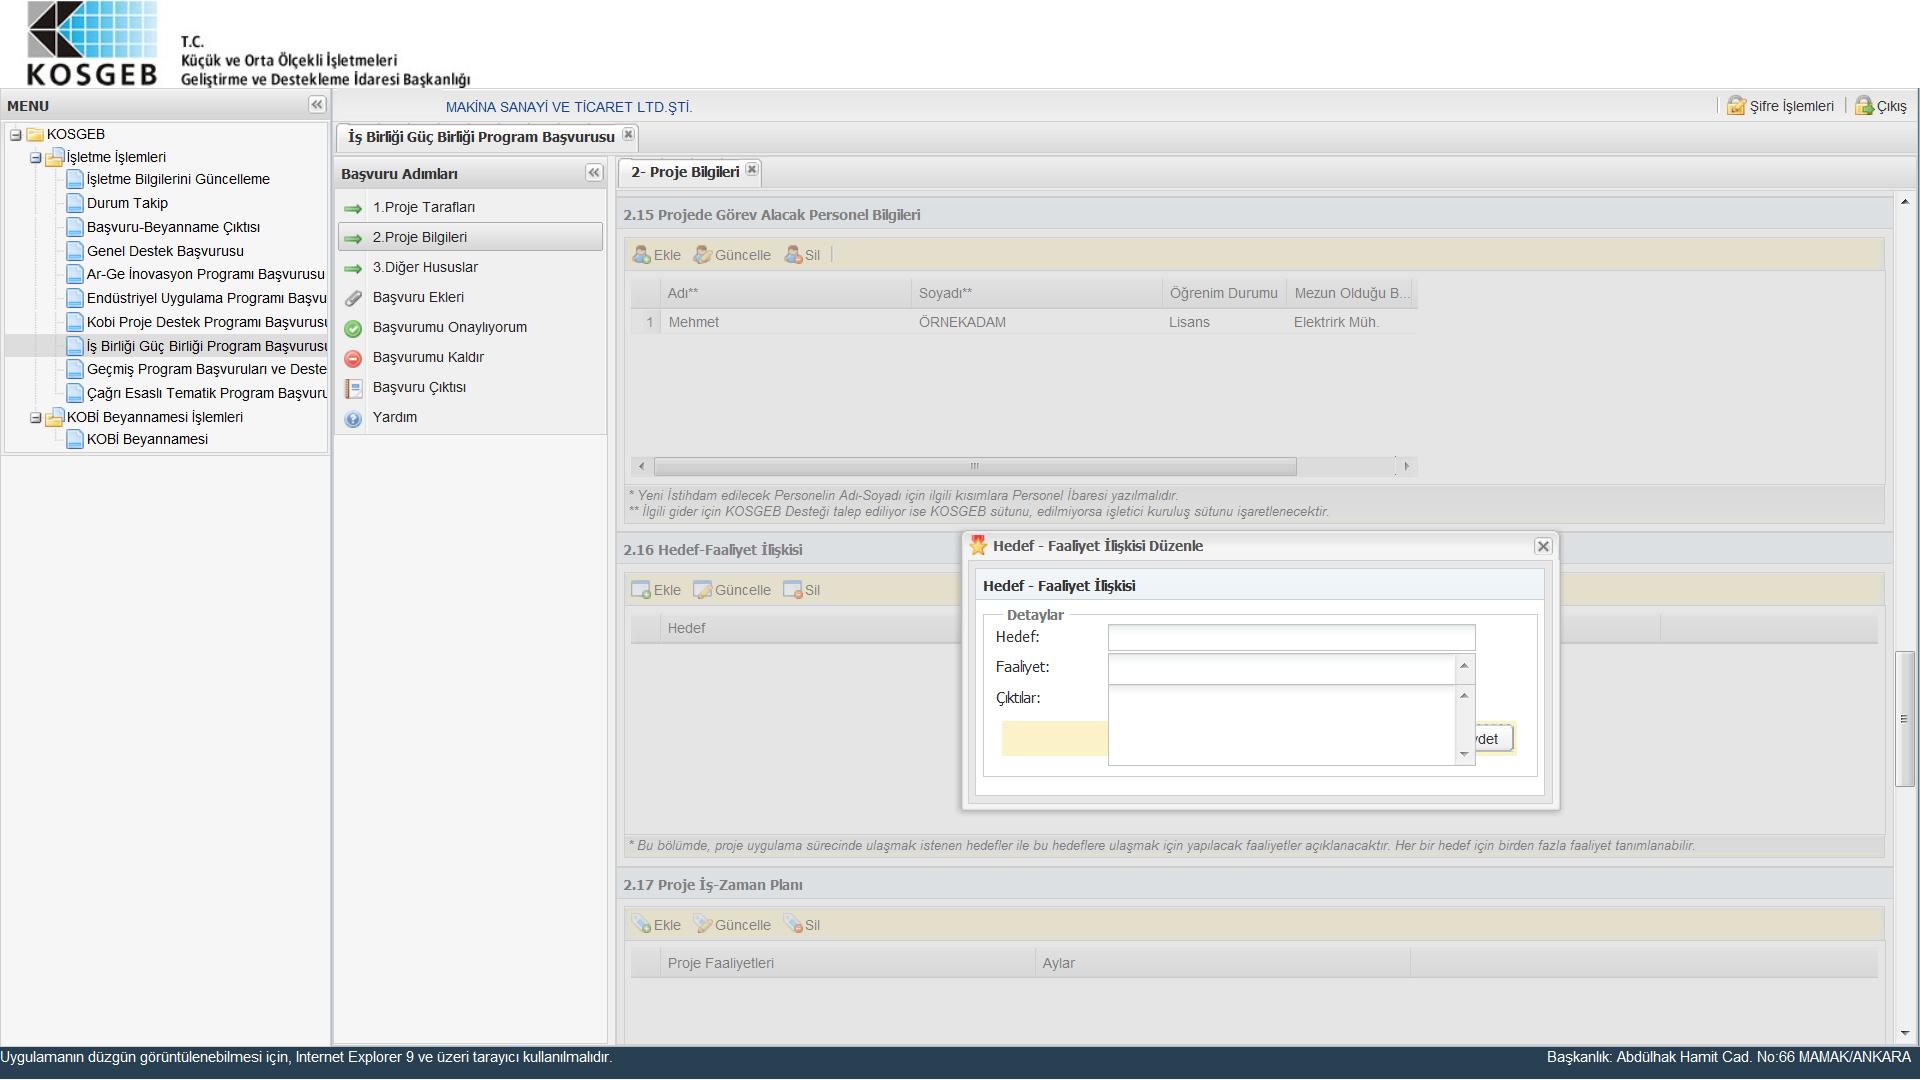Focus the Hedef input field
The image size is (1920, 1080).
pos(1291,638)
